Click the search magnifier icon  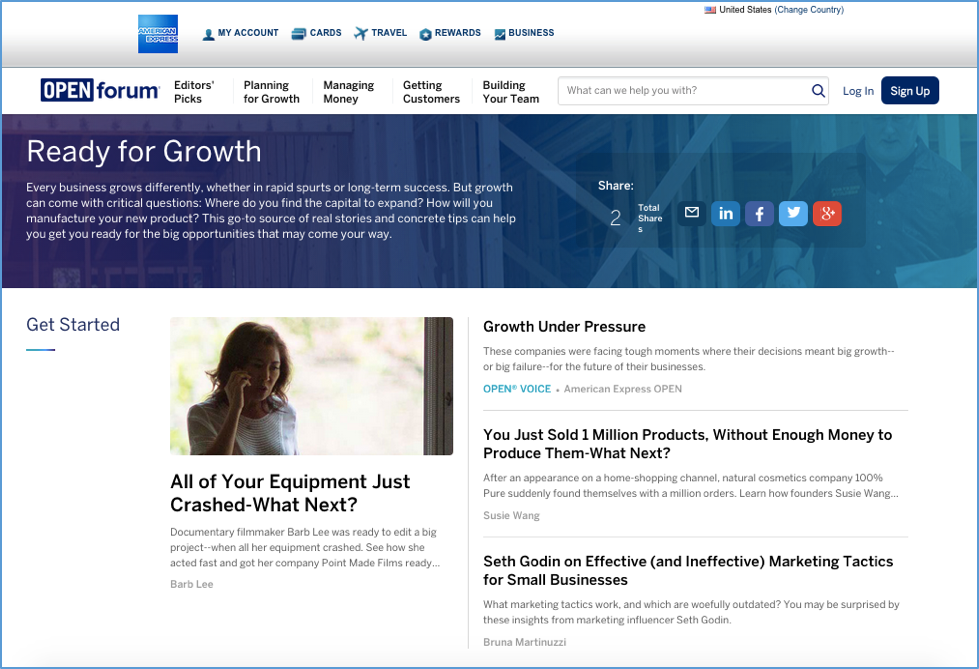(818, 90)
